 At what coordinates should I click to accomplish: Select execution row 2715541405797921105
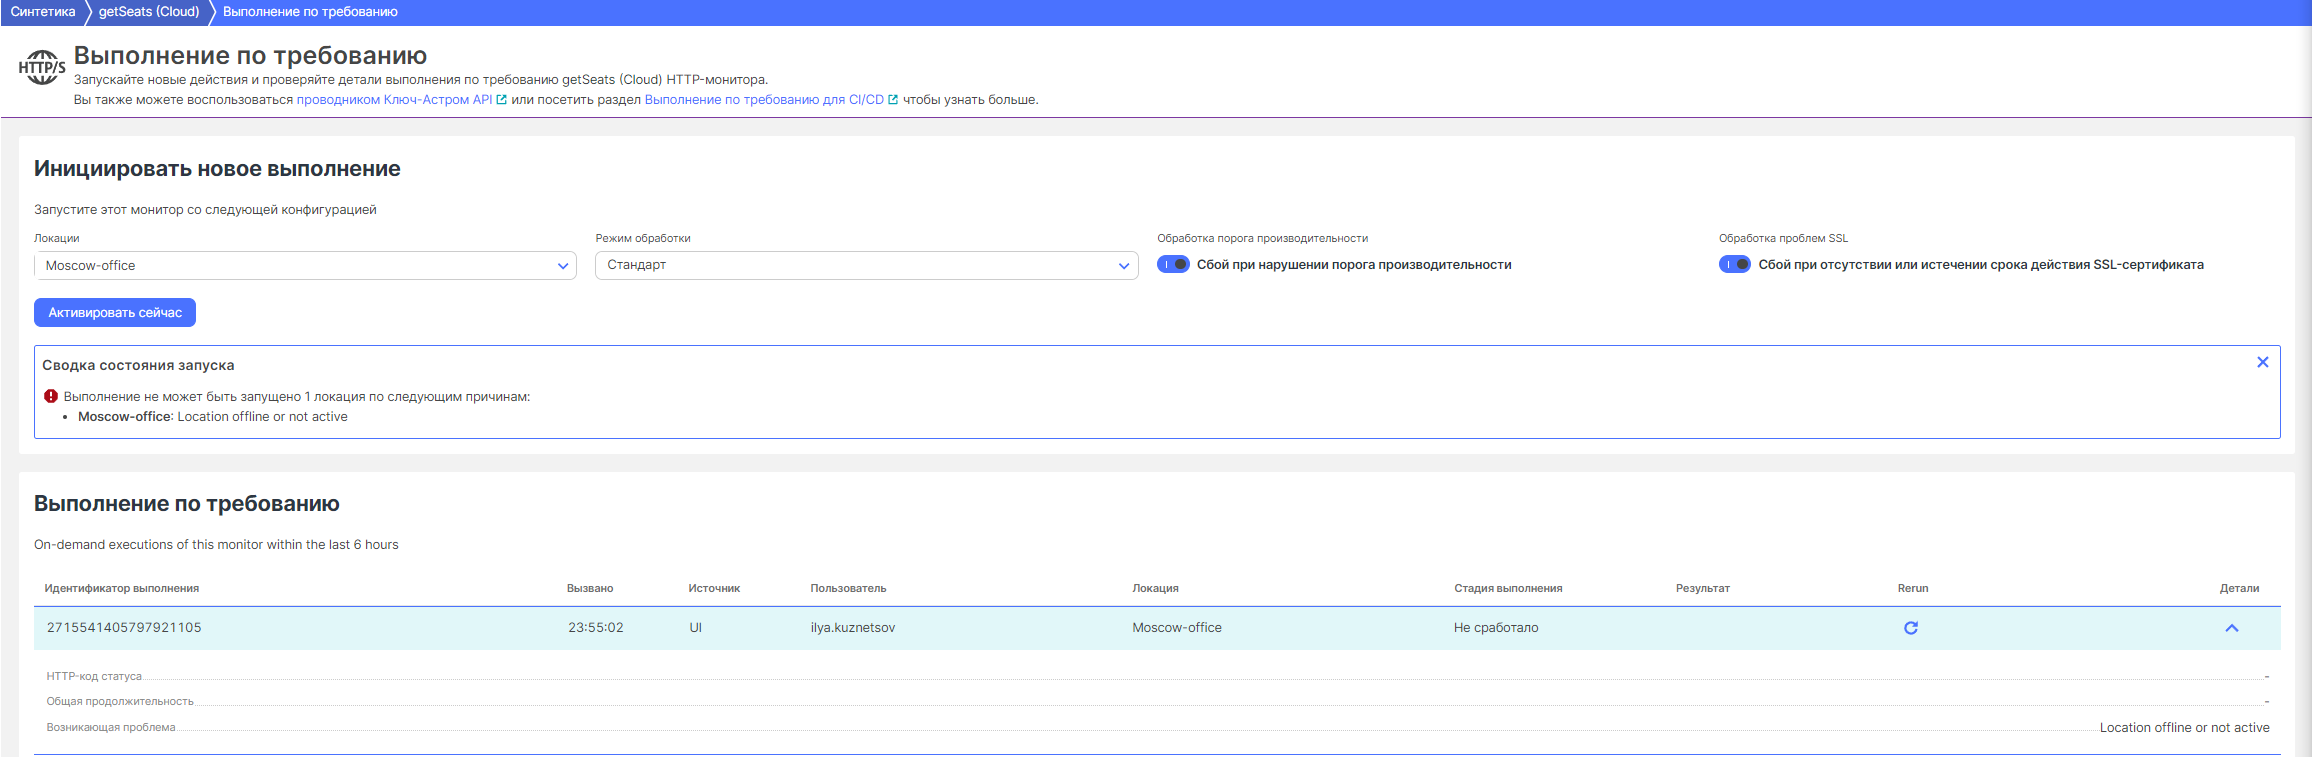[124, 628]
